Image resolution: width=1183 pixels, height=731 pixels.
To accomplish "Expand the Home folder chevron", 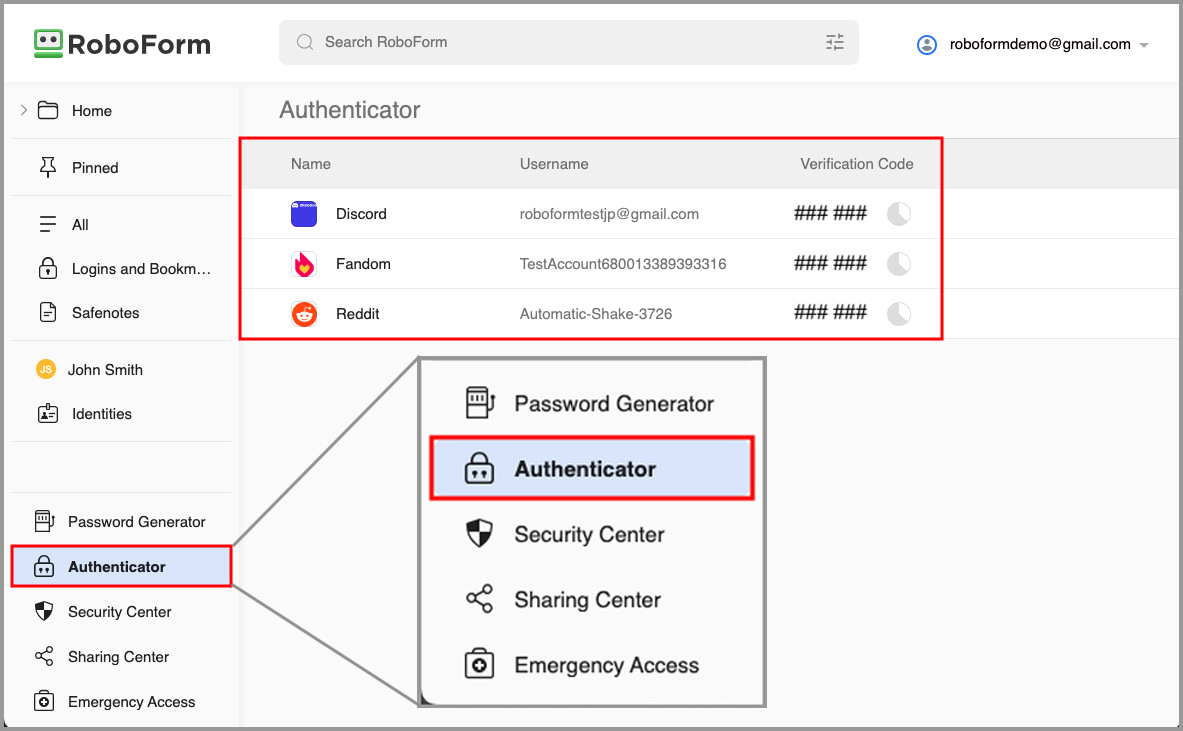I will [23, 110].
